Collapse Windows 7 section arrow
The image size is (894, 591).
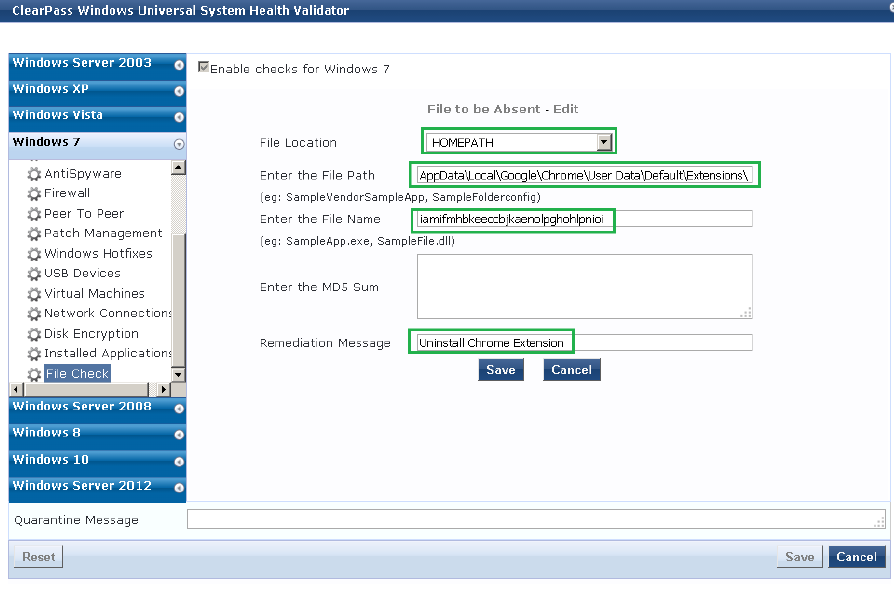click(x=179, y=144)
